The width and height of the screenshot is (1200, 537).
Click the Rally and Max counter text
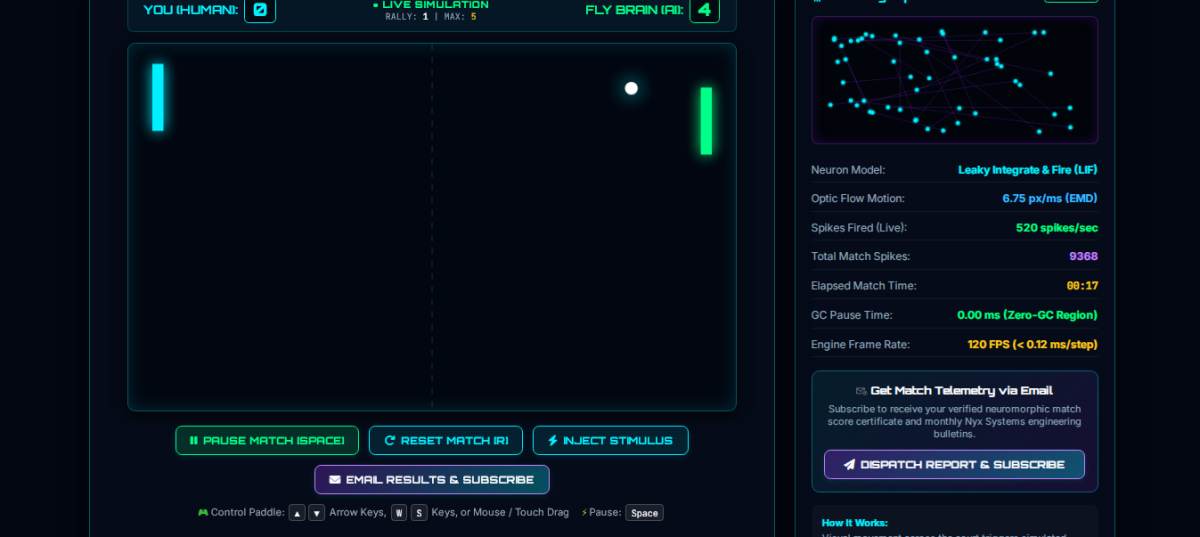coord(431,17)
